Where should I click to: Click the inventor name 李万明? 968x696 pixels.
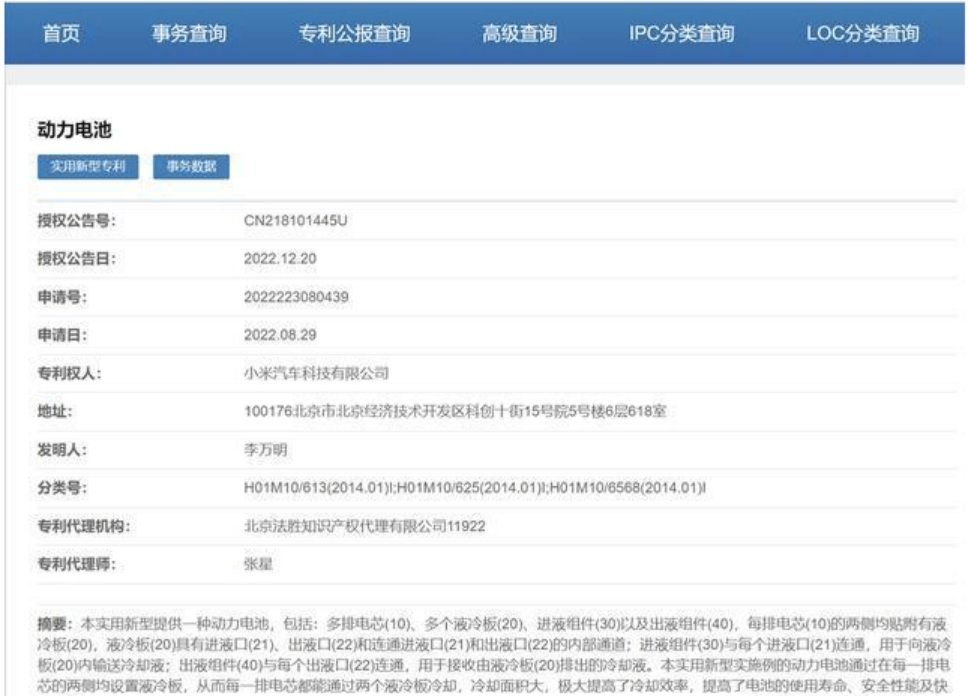(265, 450)
